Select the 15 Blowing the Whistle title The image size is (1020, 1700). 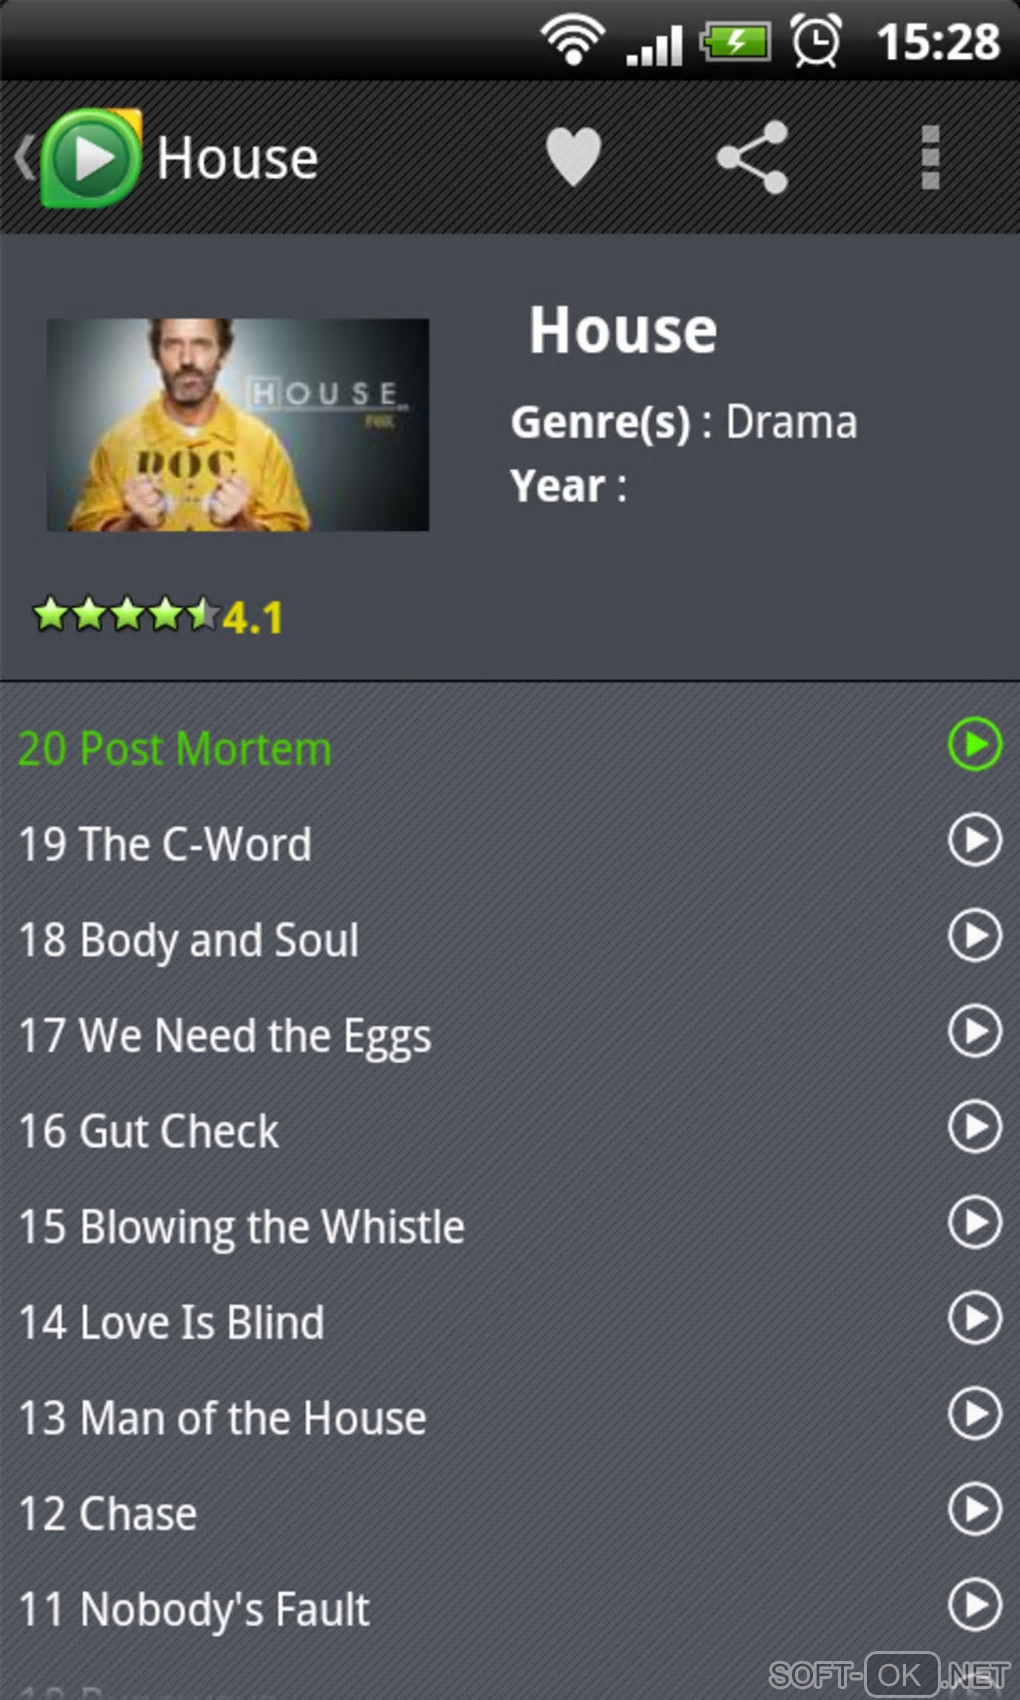coord(241,1228)
